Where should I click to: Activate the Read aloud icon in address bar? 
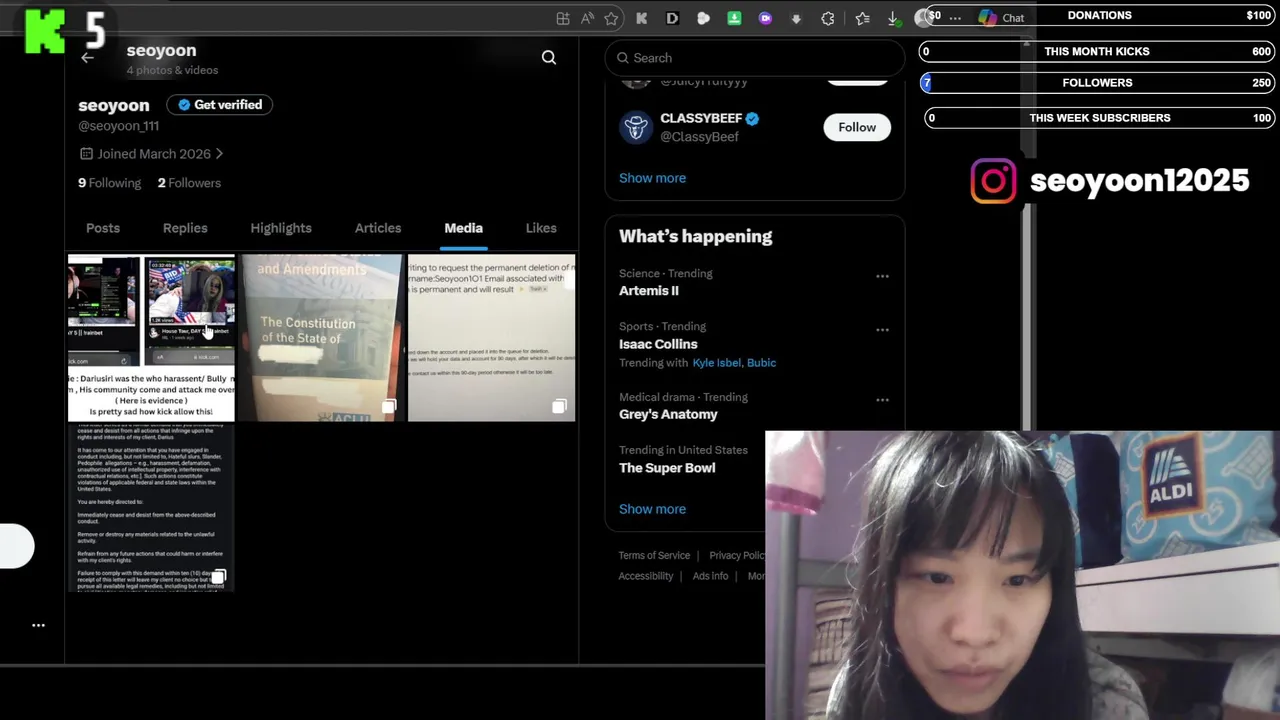coord(587,18)
